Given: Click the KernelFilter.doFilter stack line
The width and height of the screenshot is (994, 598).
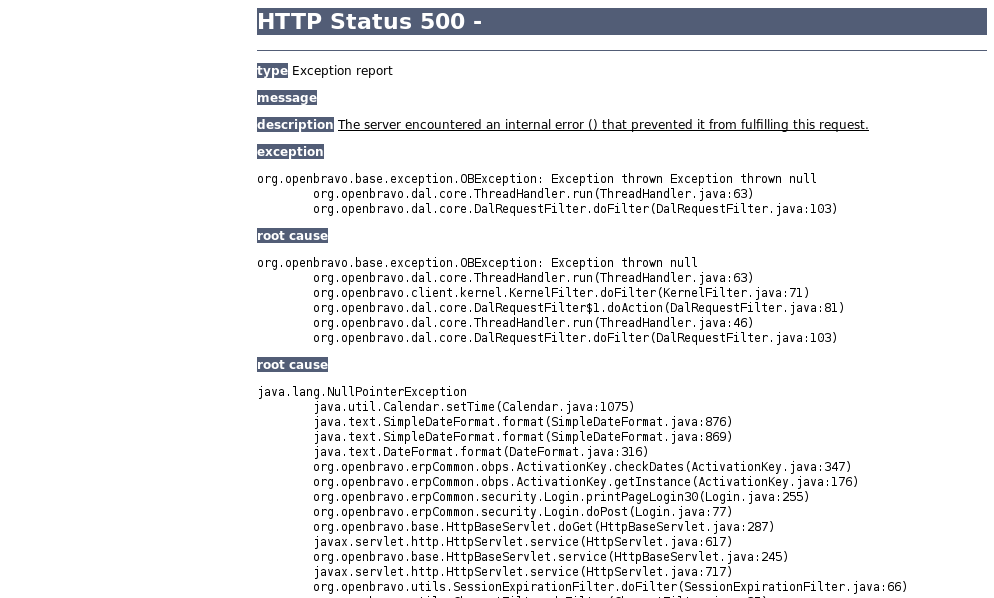Looking at the screenshot, I should pyautogui.click(x=561, y=293).
